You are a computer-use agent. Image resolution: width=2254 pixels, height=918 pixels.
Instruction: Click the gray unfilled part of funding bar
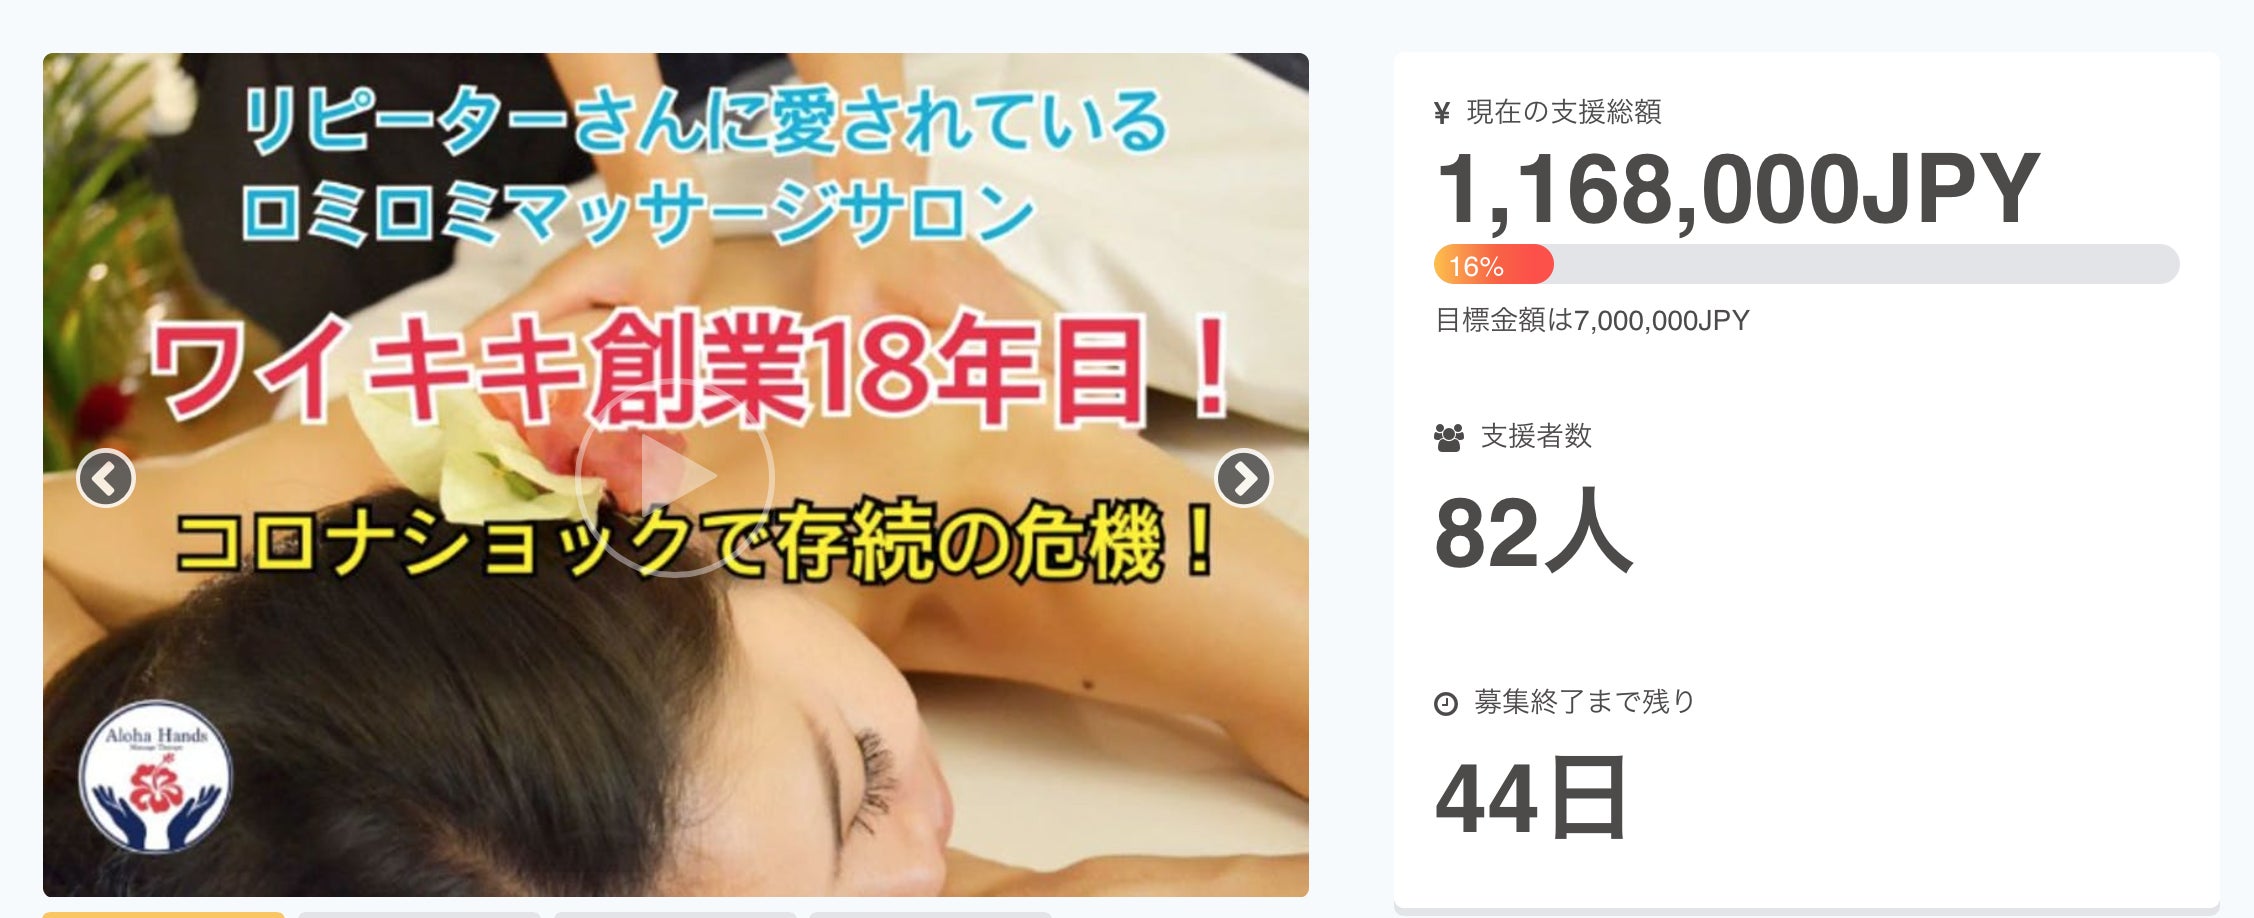(1866, 265)
